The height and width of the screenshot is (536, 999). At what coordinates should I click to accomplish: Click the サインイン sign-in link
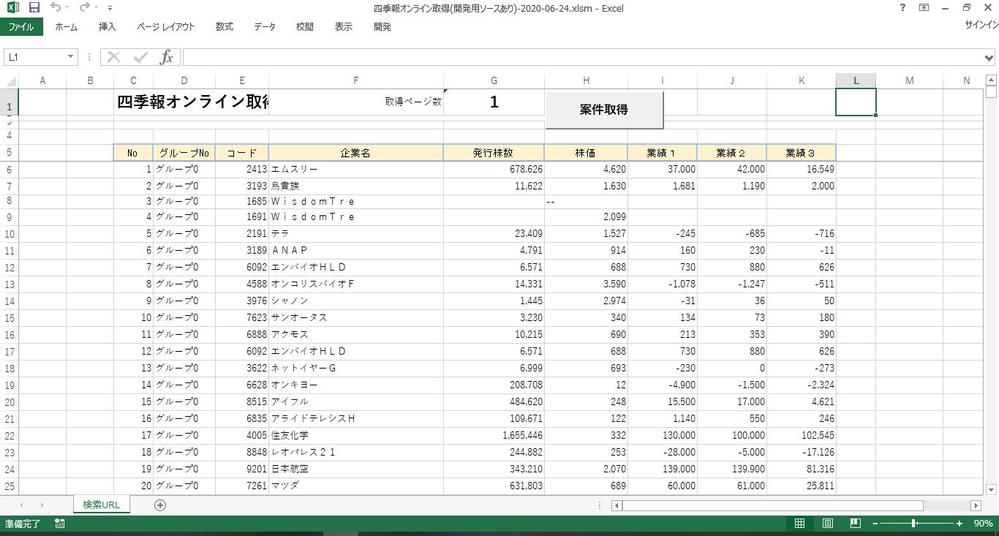981,25
